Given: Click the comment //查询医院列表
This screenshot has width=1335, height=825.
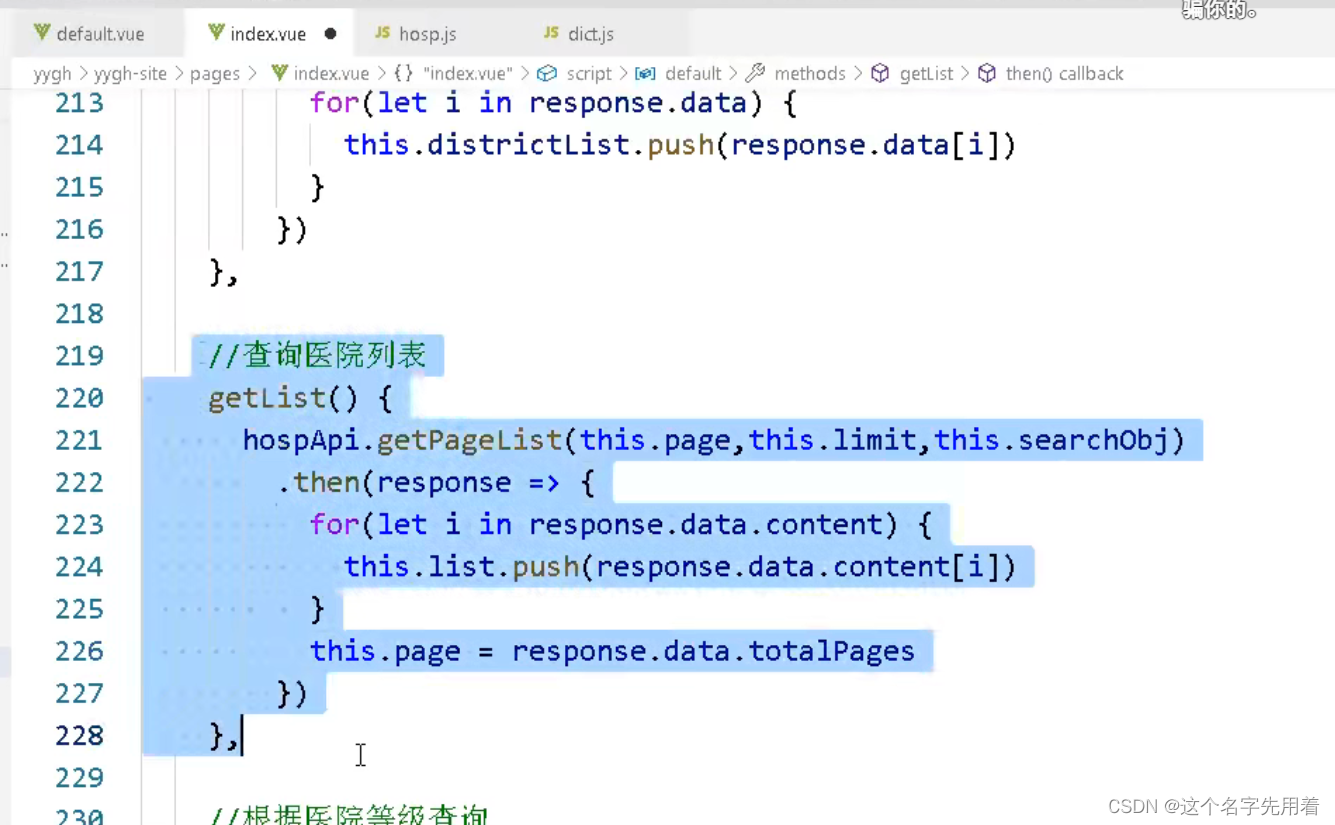Looking at the screenshot, I should coord(318,356).
